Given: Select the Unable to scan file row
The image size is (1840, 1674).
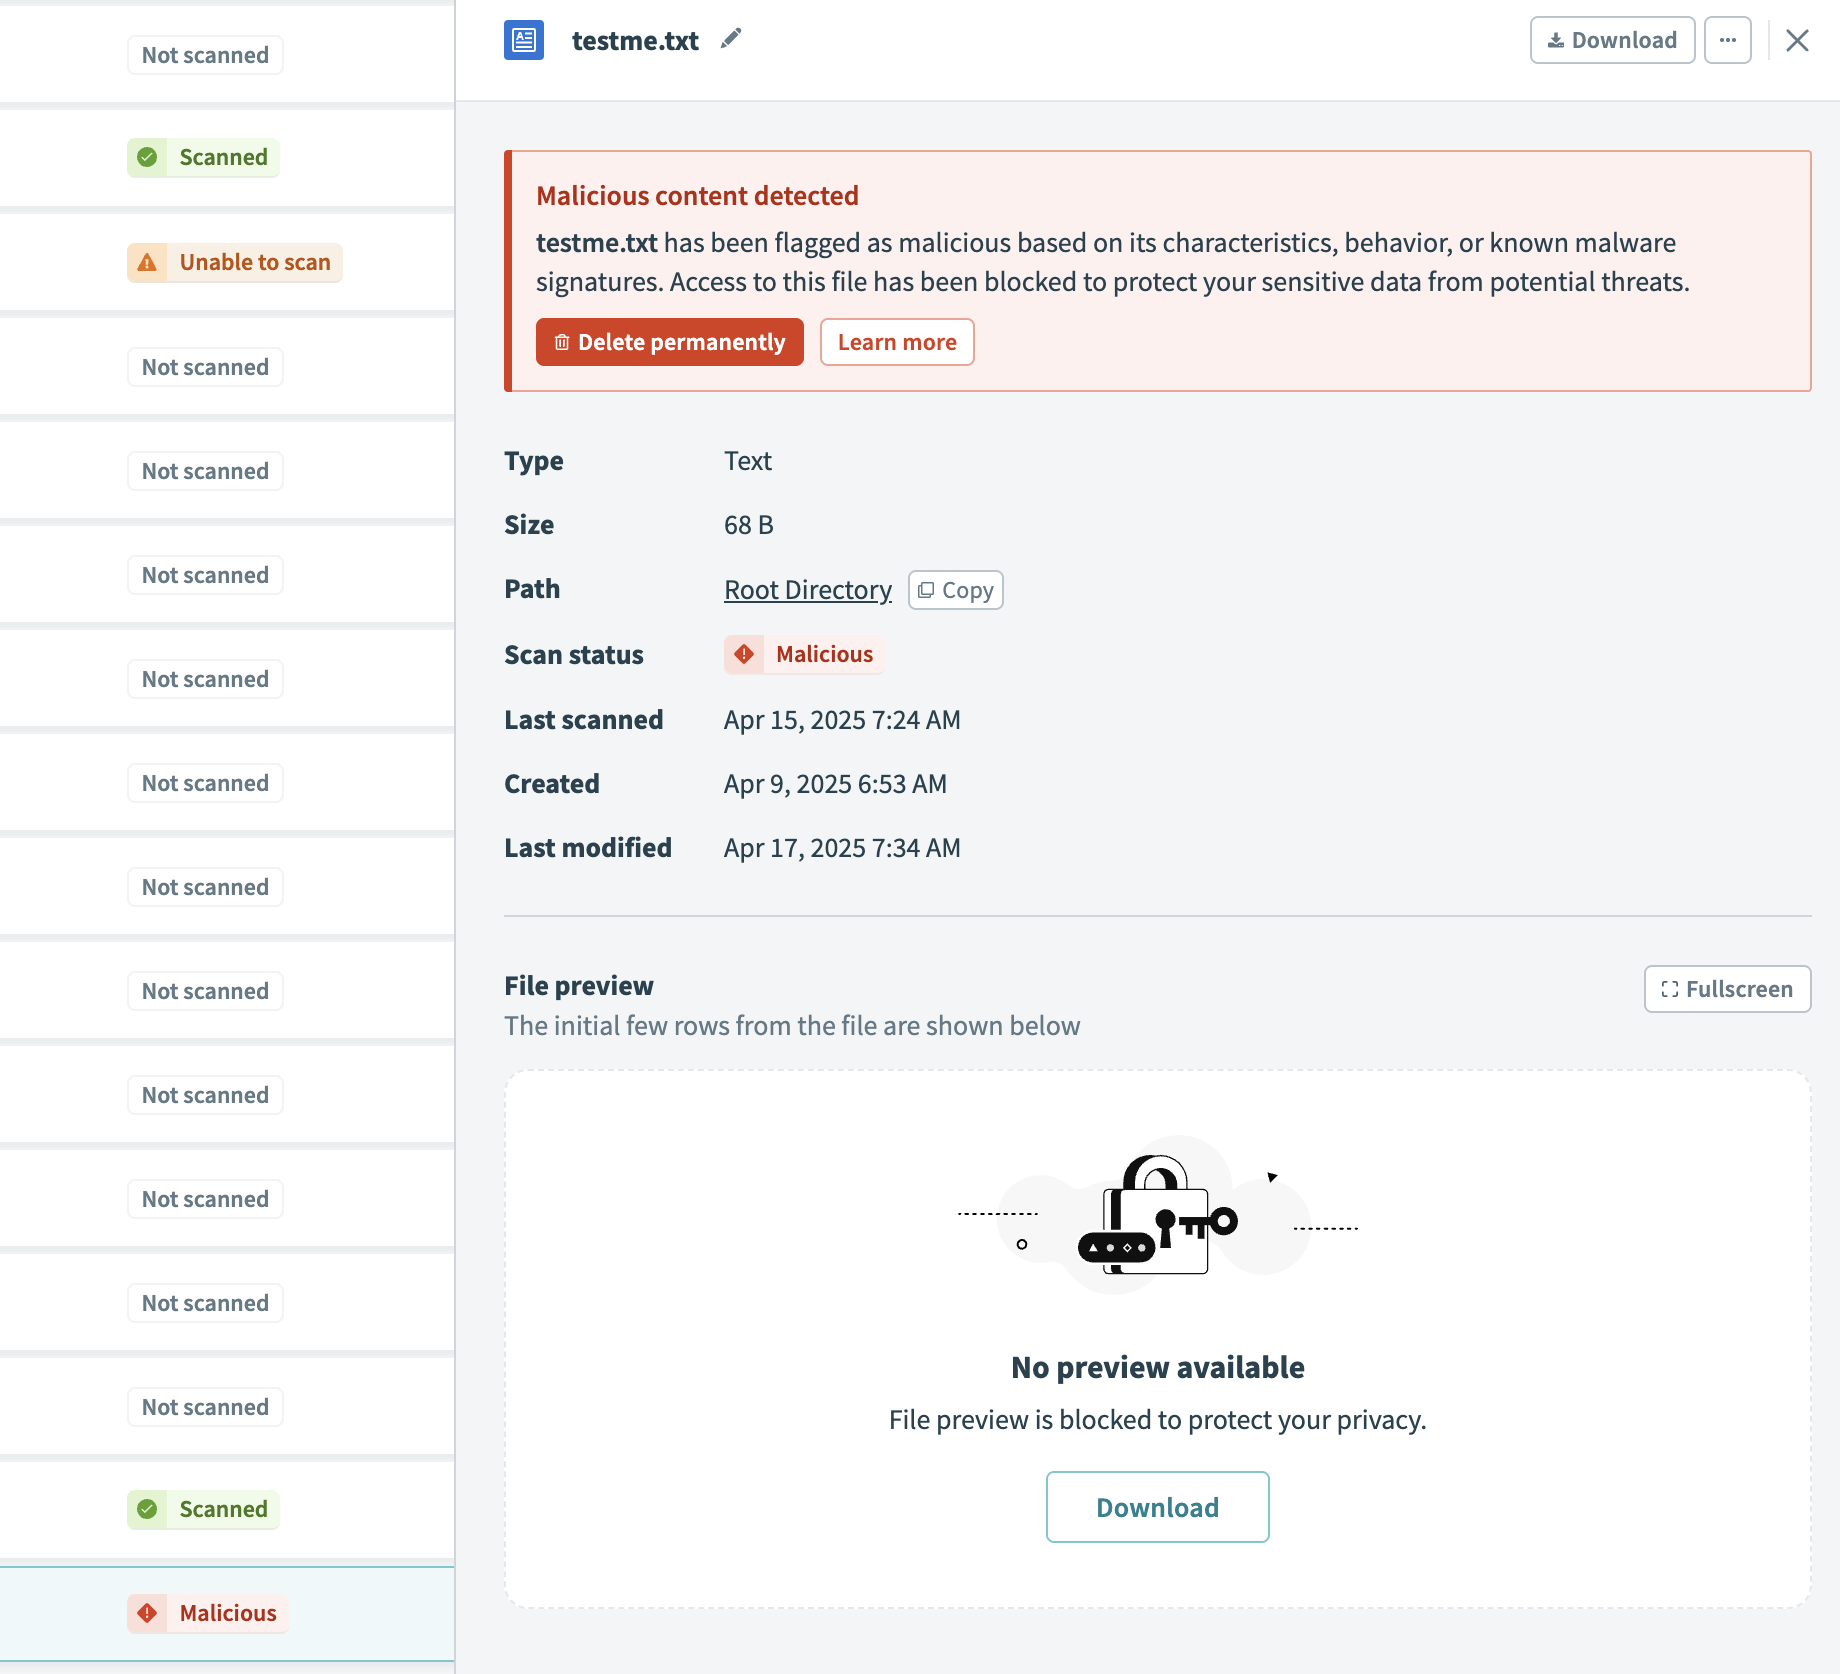Looking at the screenshot, I should [234, 262].
